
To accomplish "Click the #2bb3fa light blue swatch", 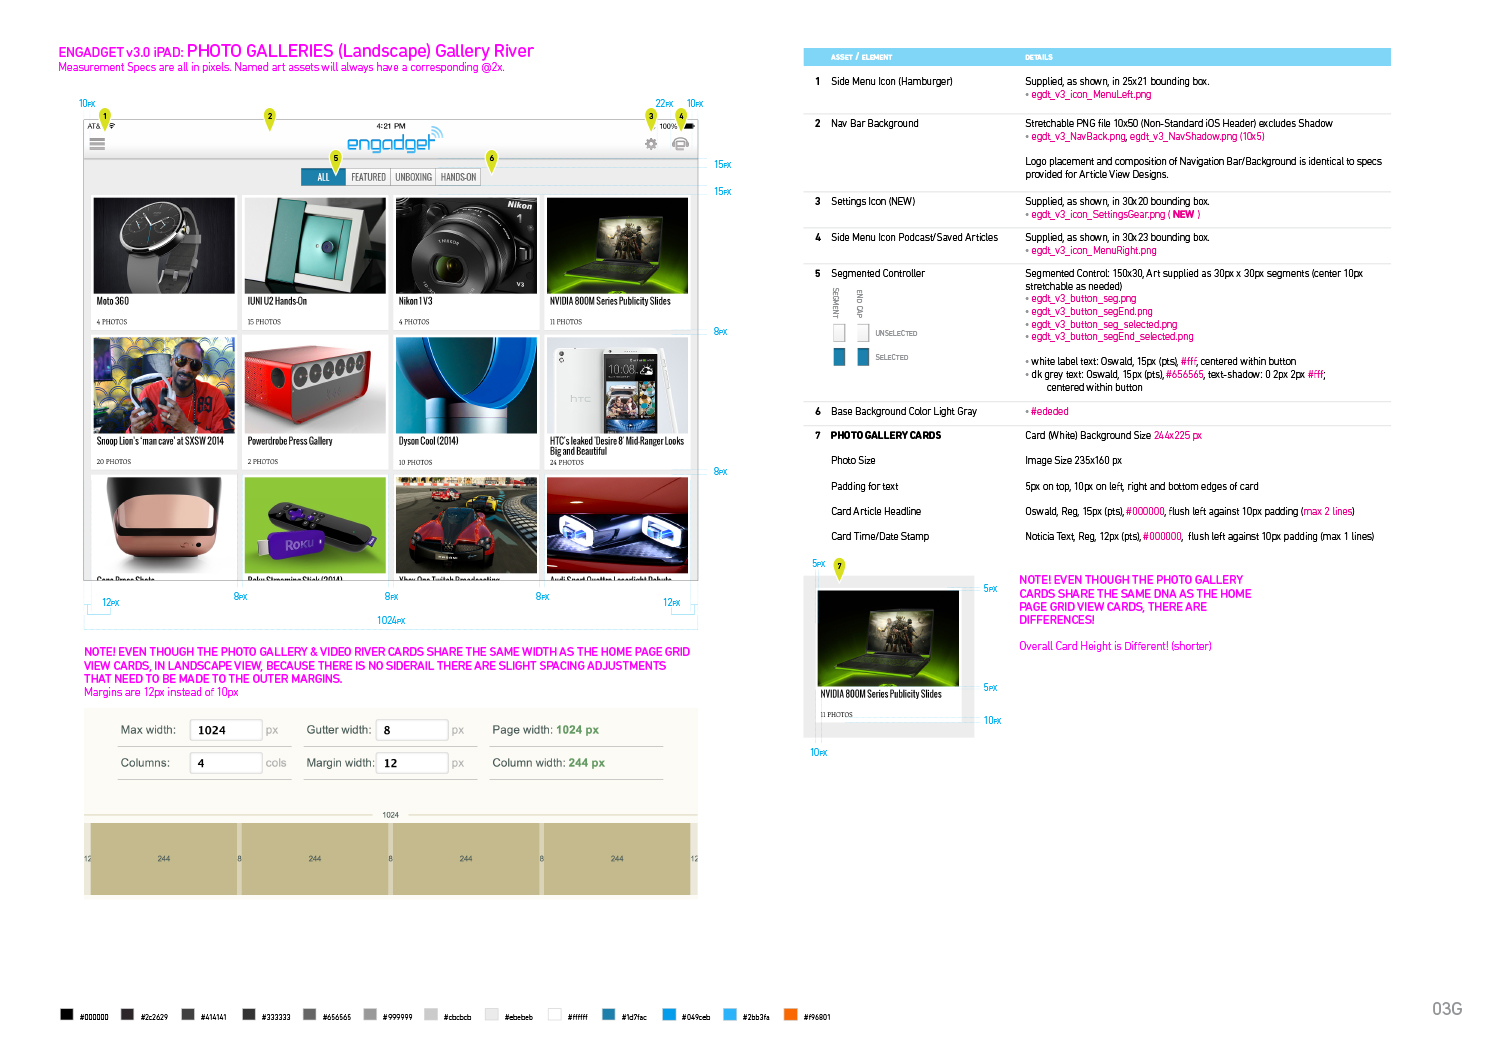I will [x=730, y=1014].
